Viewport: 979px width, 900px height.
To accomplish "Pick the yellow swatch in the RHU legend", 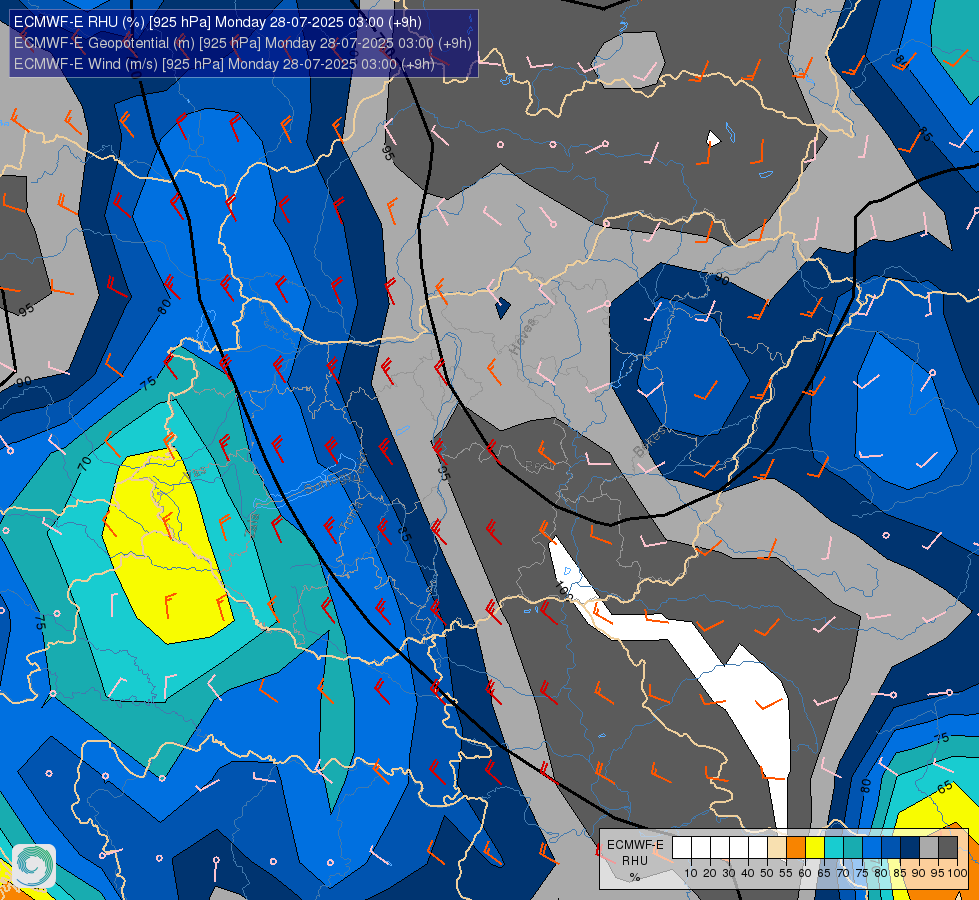I will click(815, 848).
